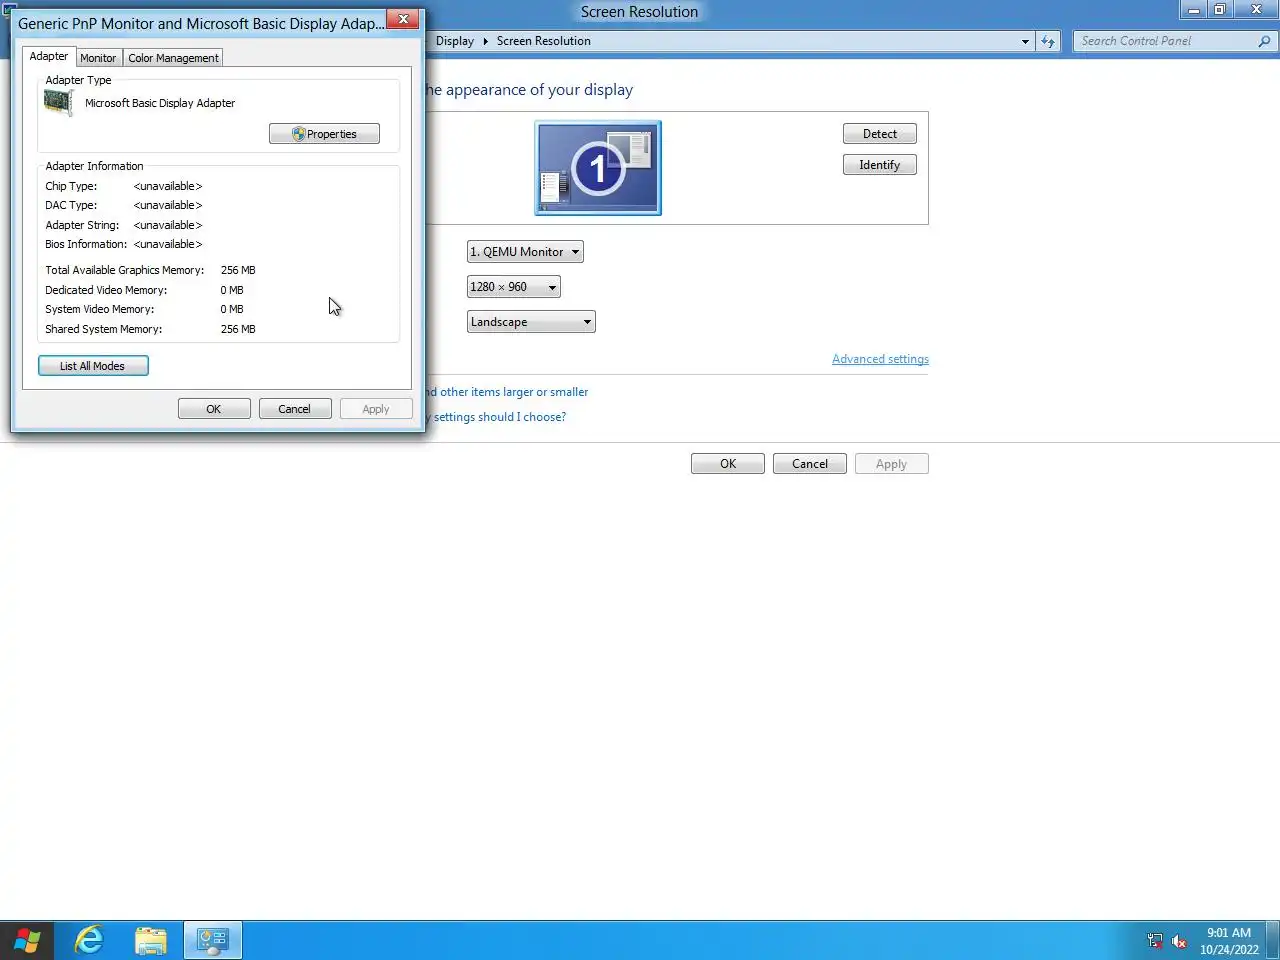This screenshot has width=1280, height=960.
Task: Launch Internet Explorer from the taskbar
Action: tap(89, 941)
